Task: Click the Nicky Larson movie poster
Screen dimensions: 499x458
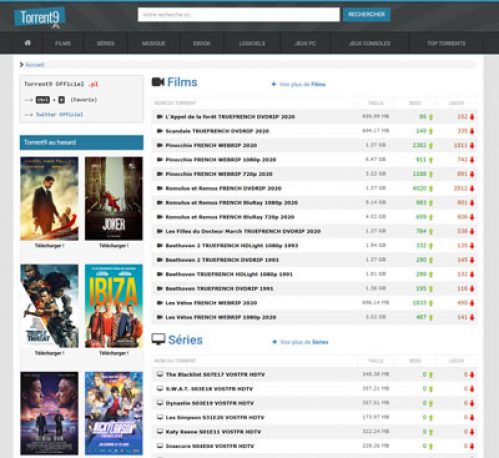Action: click(114, 413)
